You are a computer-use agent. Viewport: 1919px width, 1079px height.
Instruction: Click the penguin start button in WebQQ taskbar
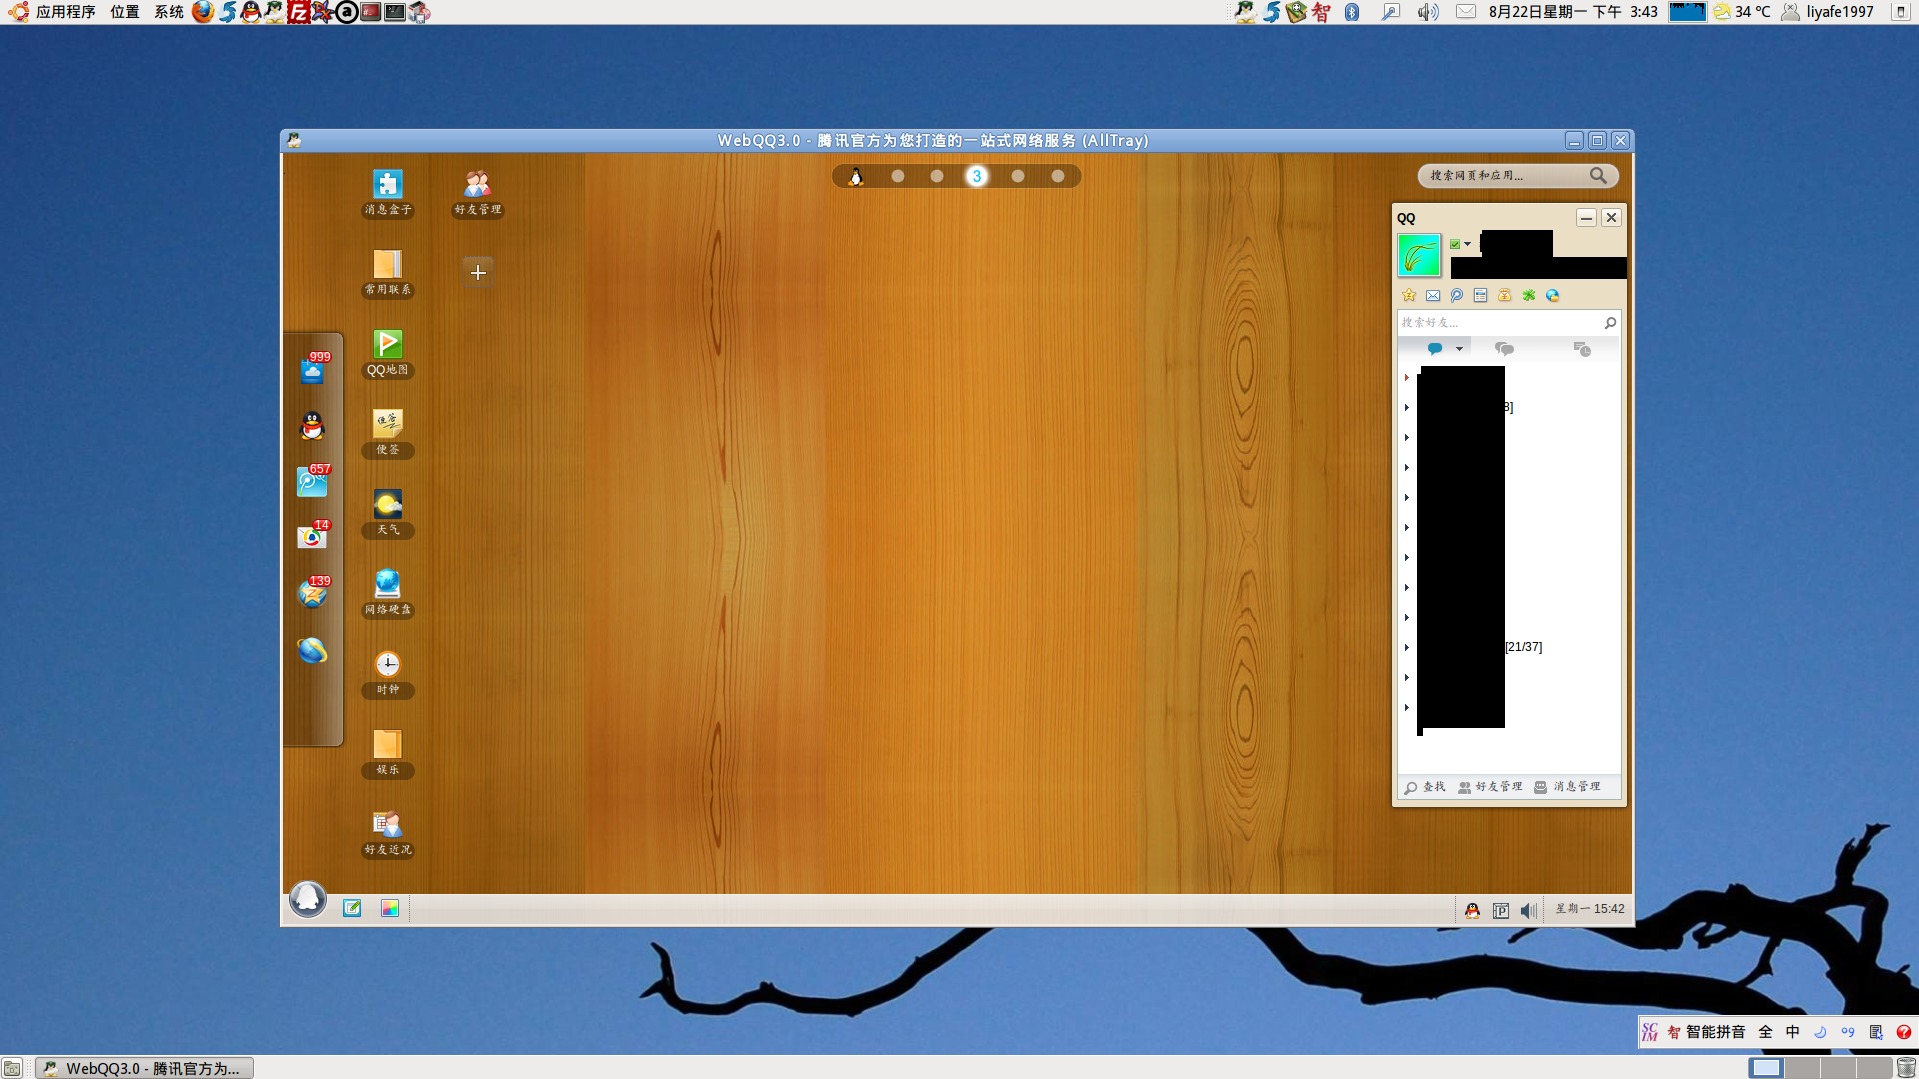(x=308, y=898)
